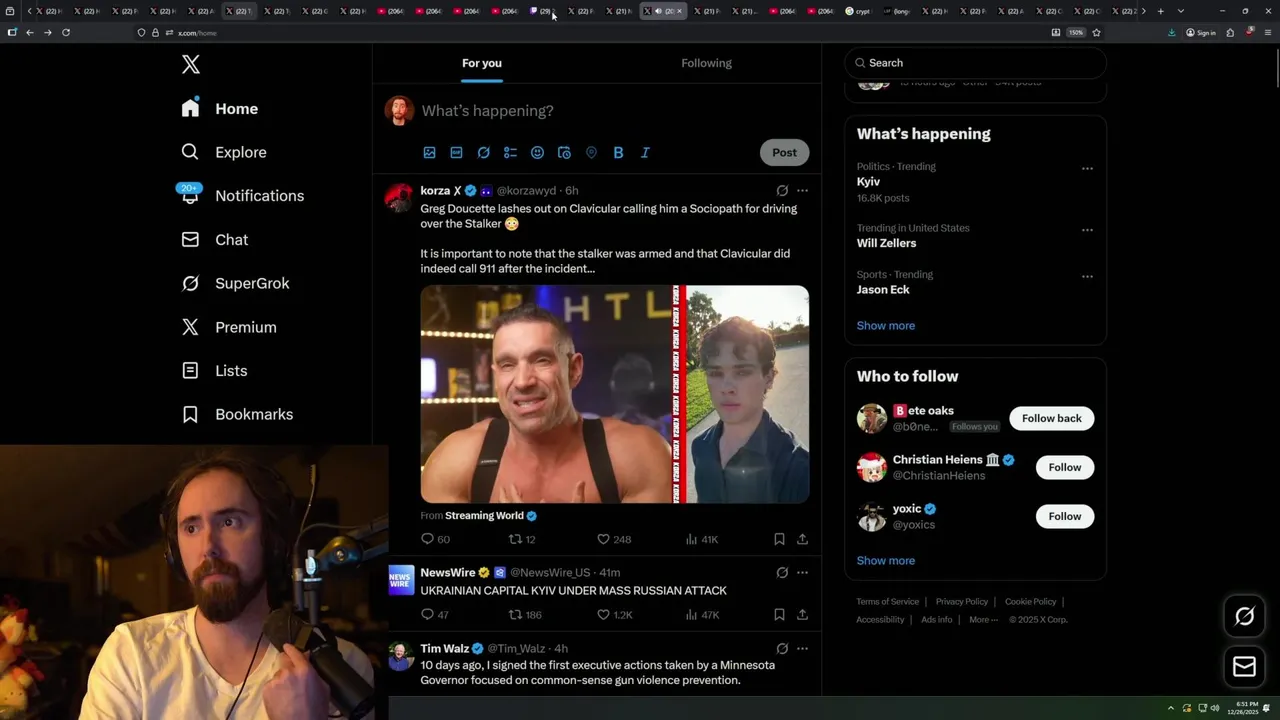Tag a location in the post
Screen dimensions: 1280x720
click(591, 153)
